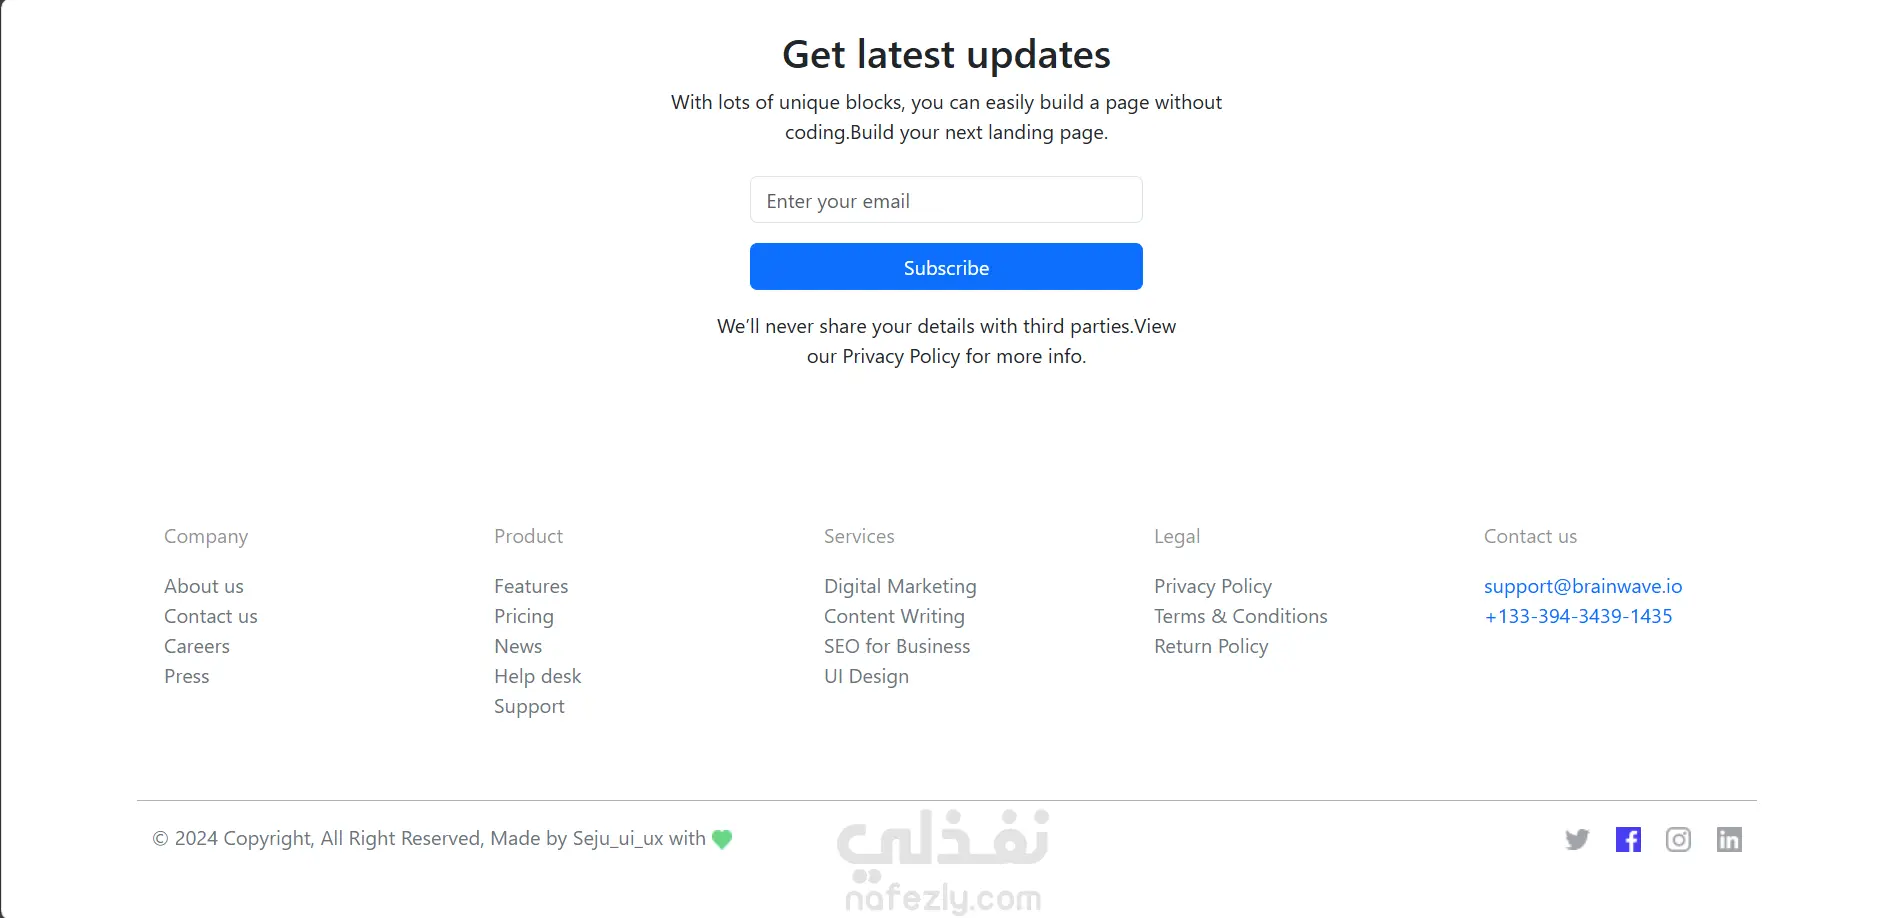This screenshot has height=918, width=1886.
Task: Visit the Features product link
Action: 531,586
